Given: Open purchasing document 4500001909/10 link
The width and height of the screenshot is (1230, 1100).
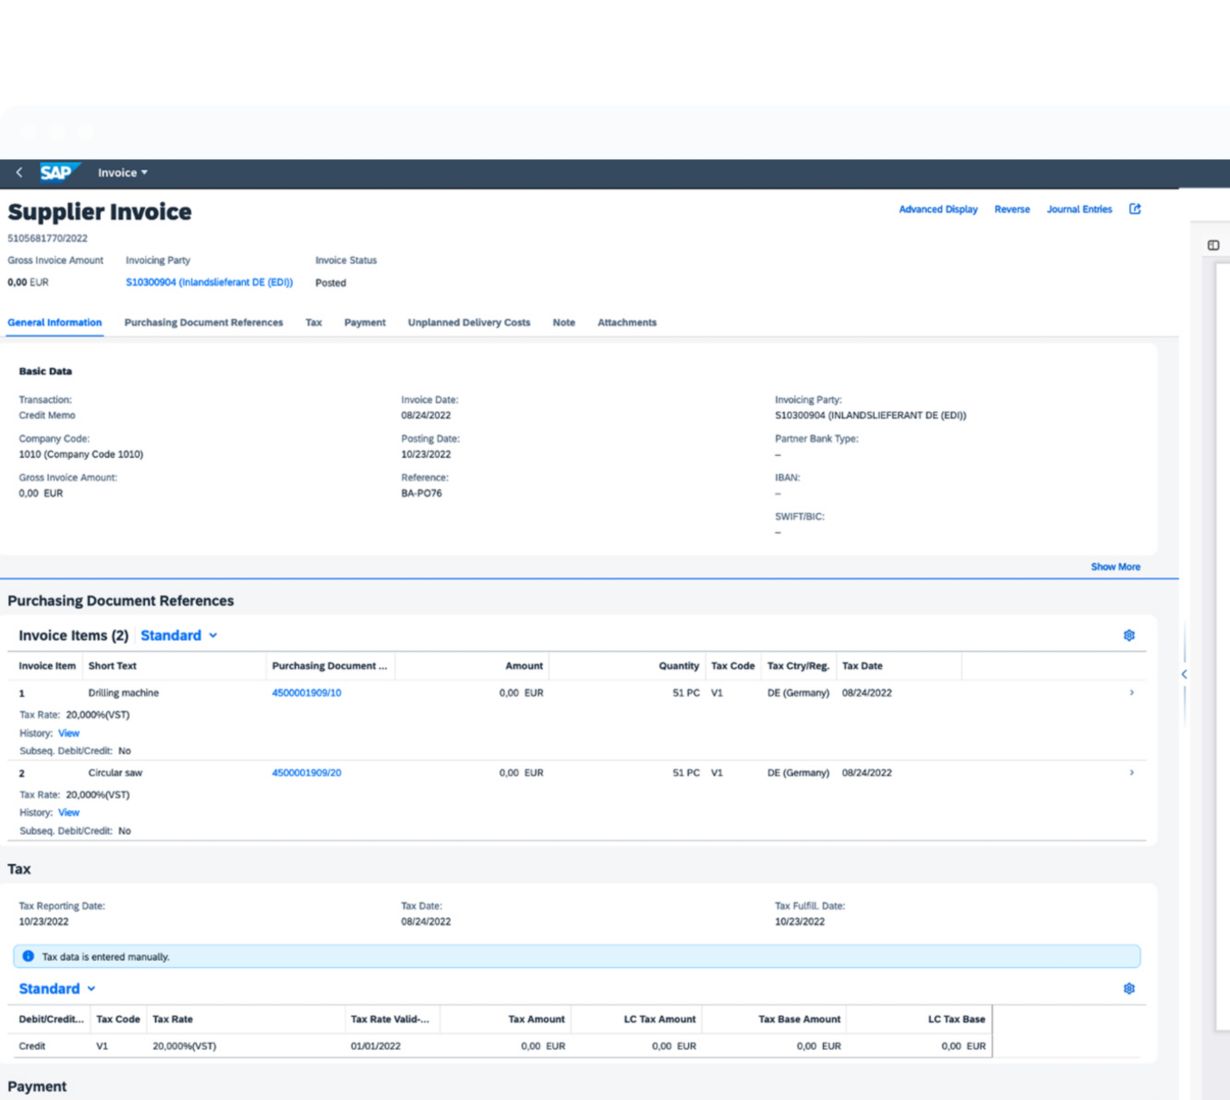Looking at the screenshot, I should point(306,693).
